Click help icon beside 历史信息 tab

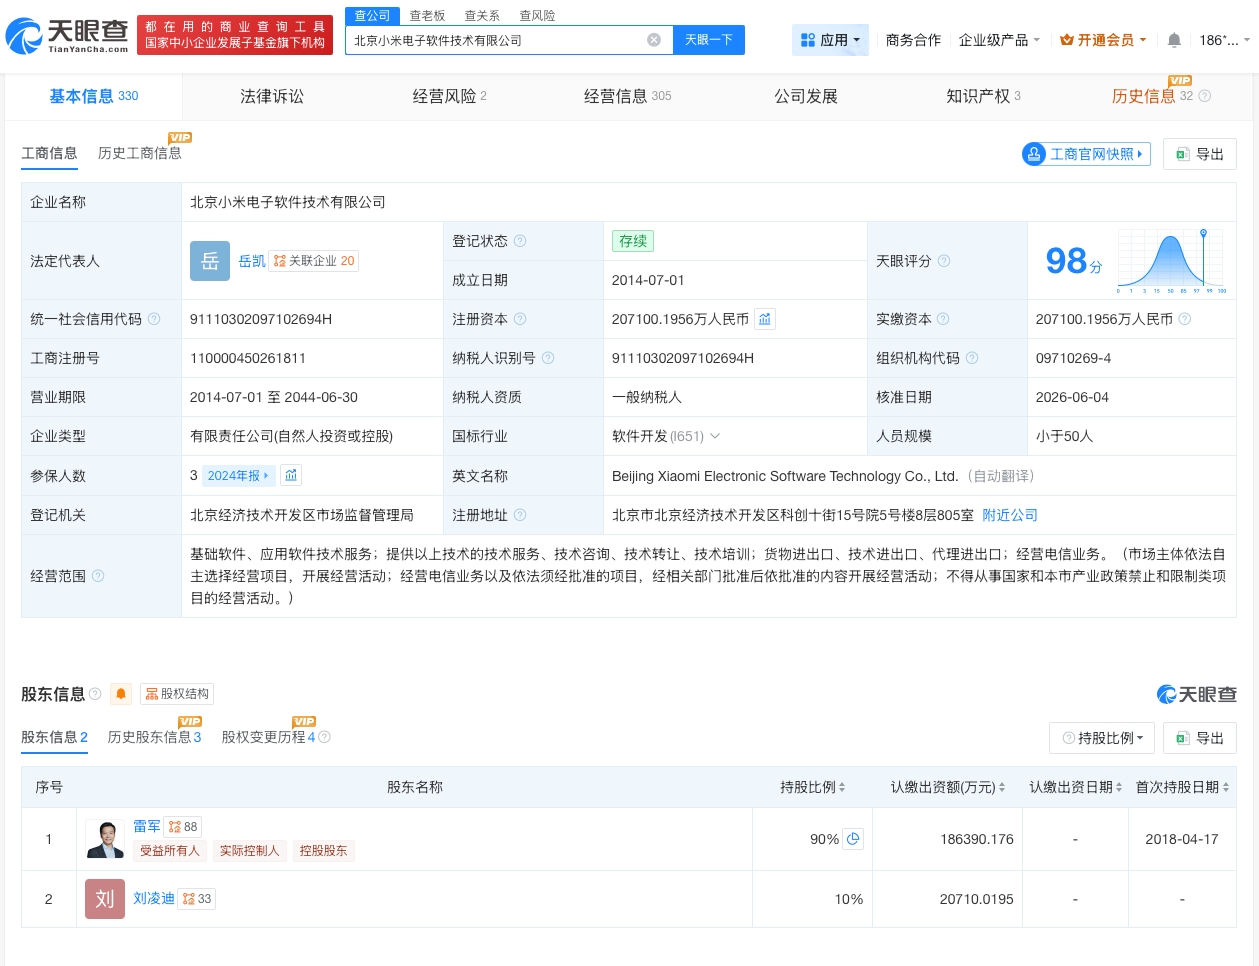pos(1205,96)
